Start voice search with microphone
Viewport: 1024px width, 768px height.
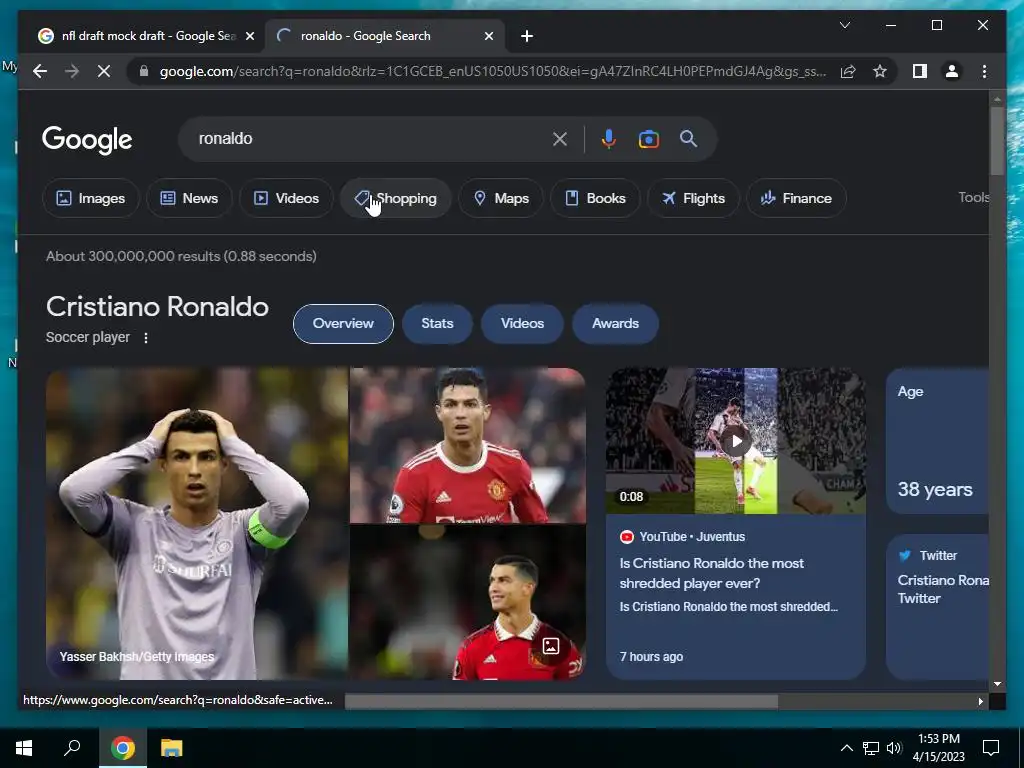point(609,138)
